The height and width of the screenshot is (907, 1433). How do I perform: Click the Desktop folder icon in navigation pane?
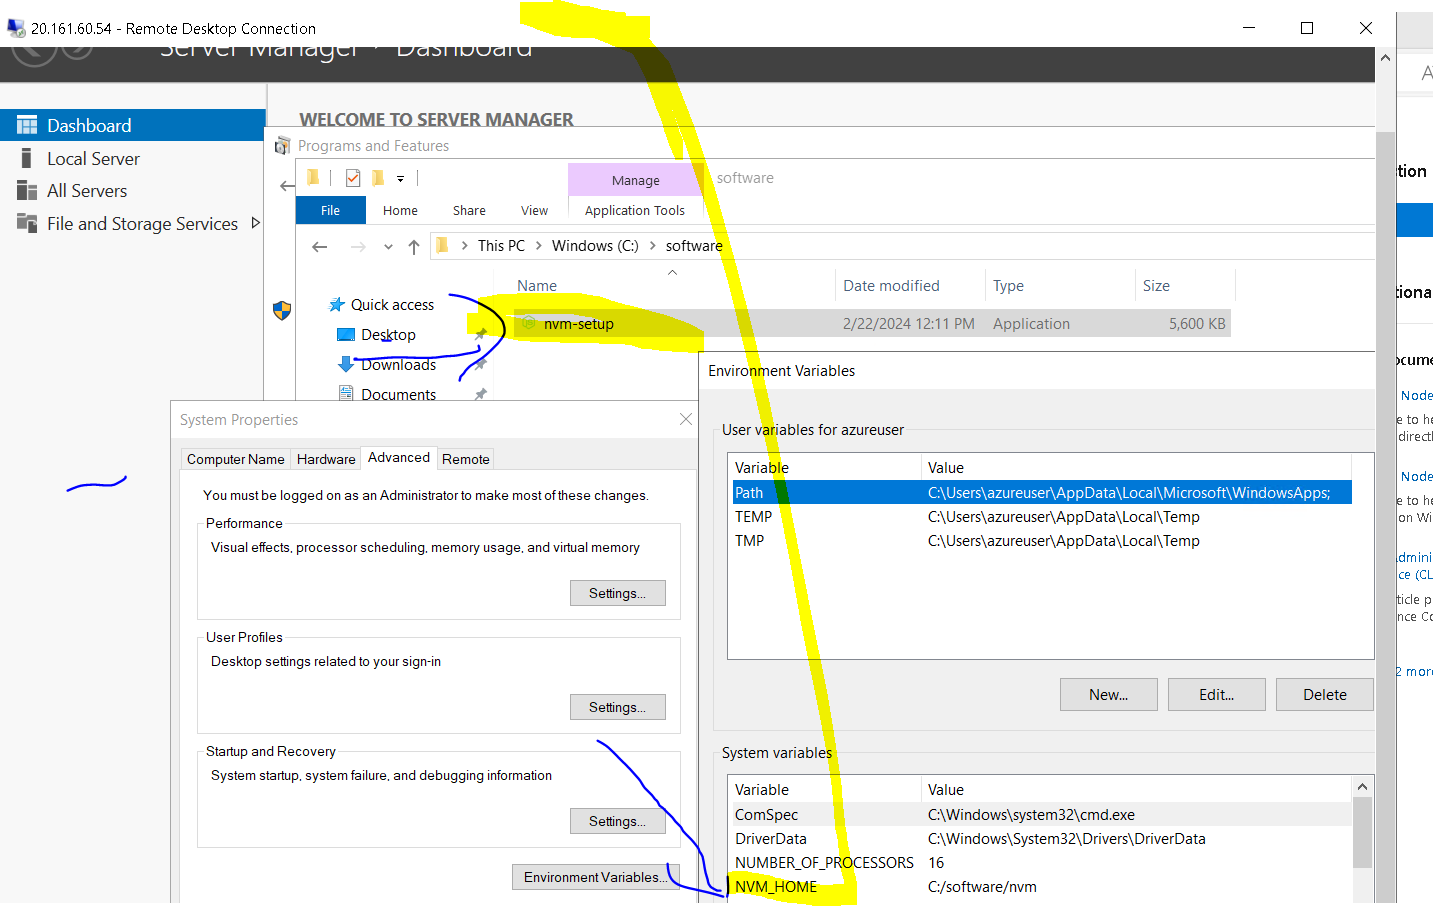click(x=346, y=334)
